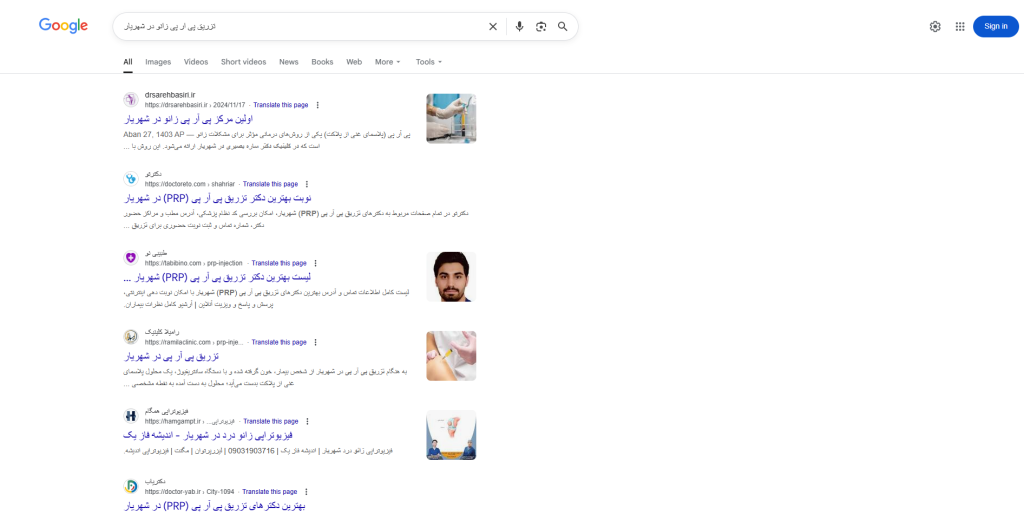Open the doctoreto.com result title link
Viewport: 1024px width, 514px height.
click(x=217, y=198)
